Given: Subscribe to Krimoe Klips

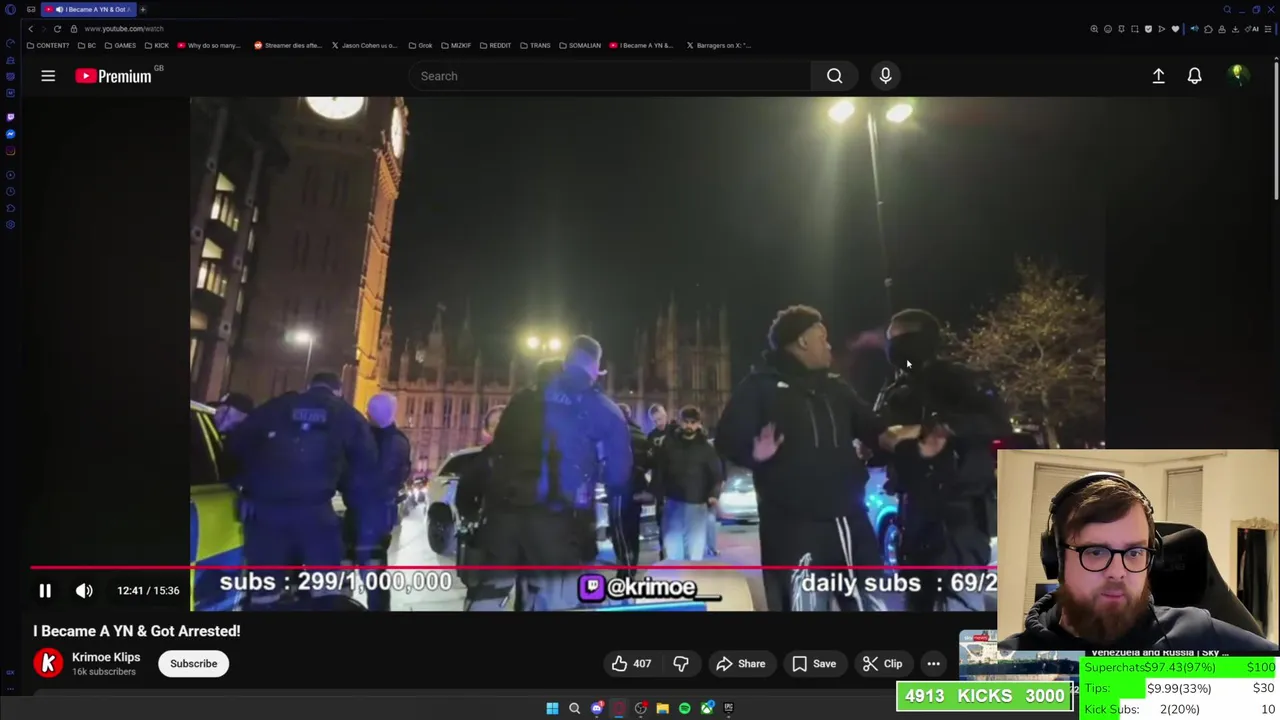Looking at the screenshot, I should [193, 664].
